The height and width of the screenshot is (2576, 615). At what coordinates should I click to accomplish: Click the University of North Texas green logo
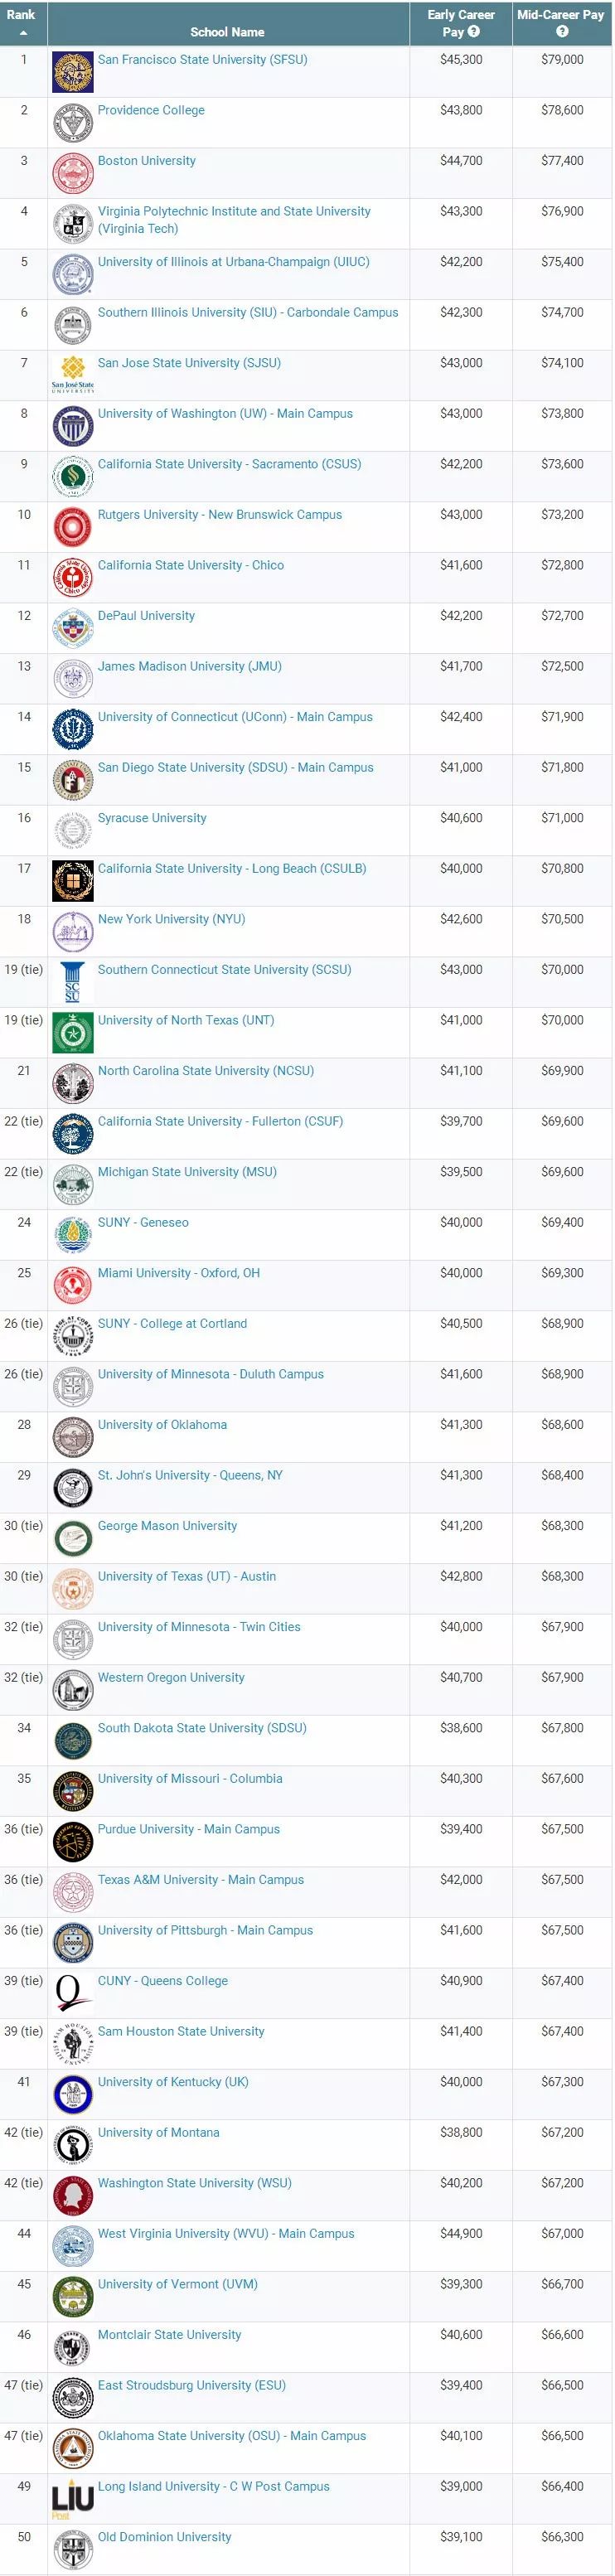(x=72, y=1033)
